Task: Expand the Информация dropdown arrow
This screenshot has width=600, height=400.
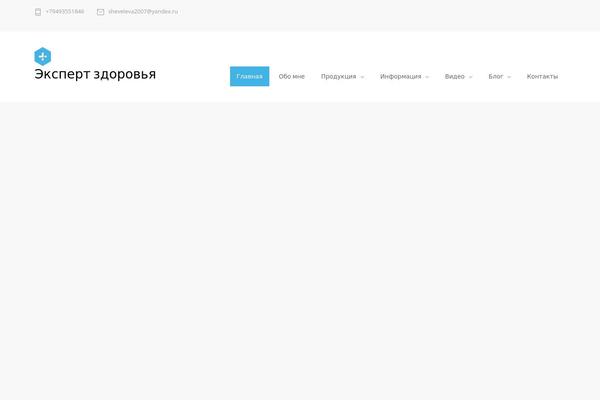Action: pos(427,77)
